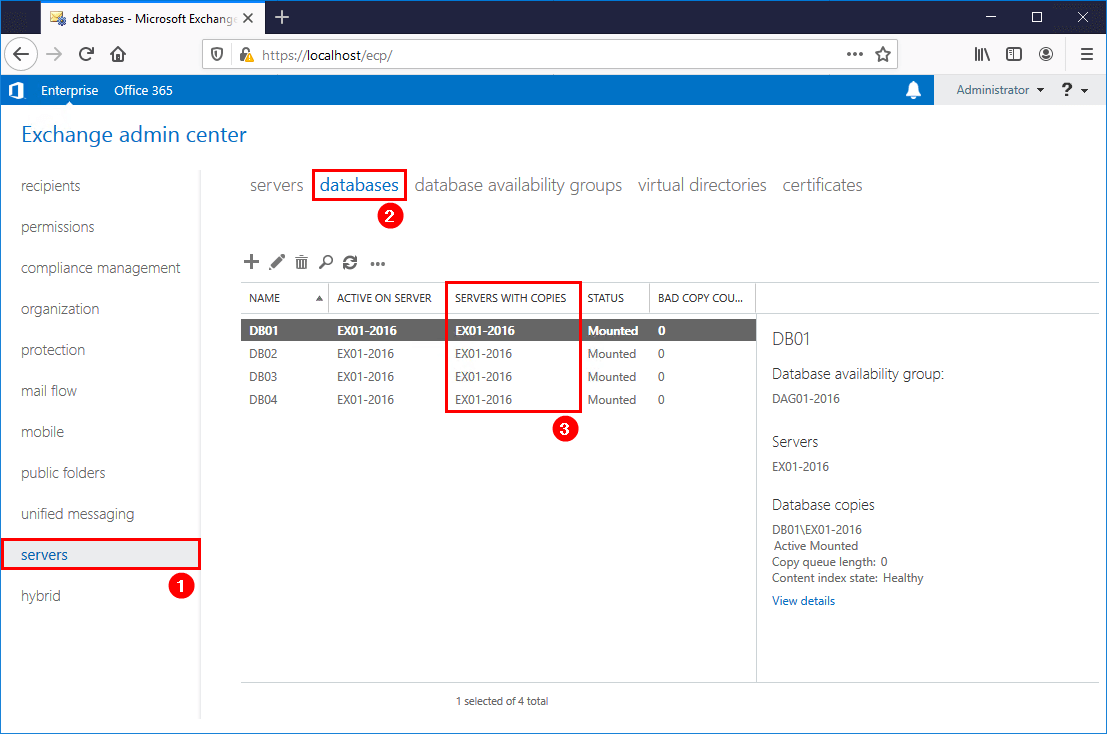Screen dimensions: 1107x734
Task: Switch to the databases tab
Action: [359, 185]
